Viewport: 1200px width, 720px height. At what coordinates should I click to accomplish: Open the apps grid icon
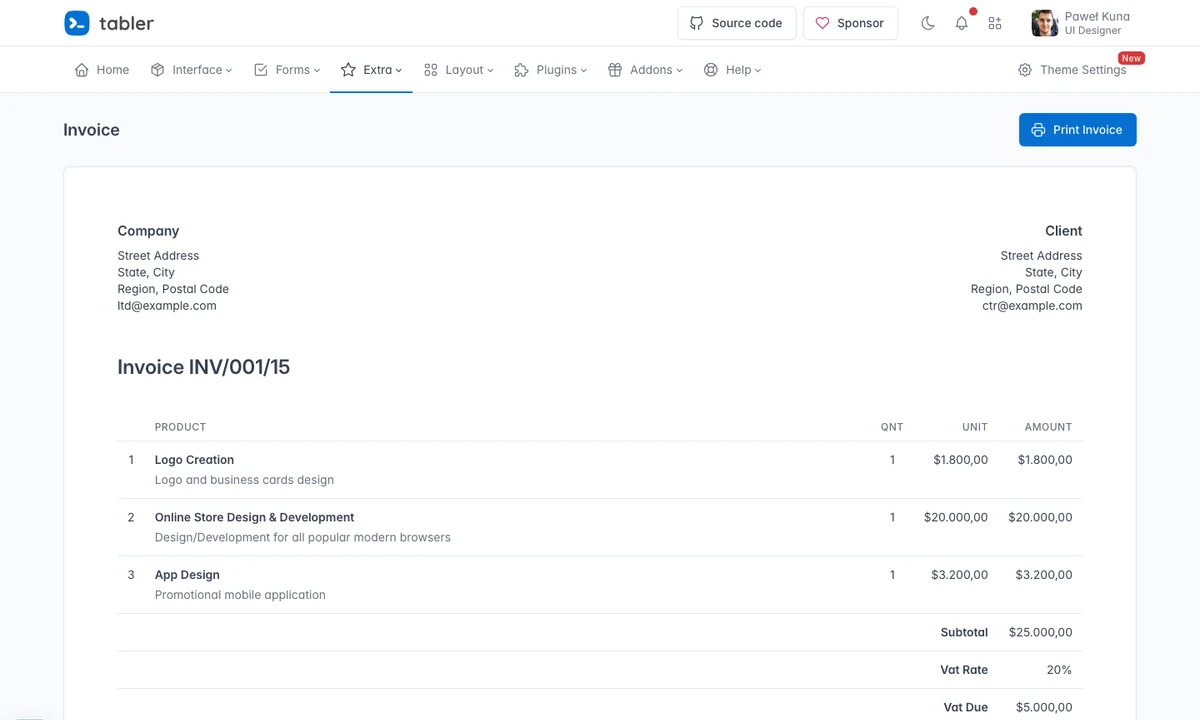995,23
